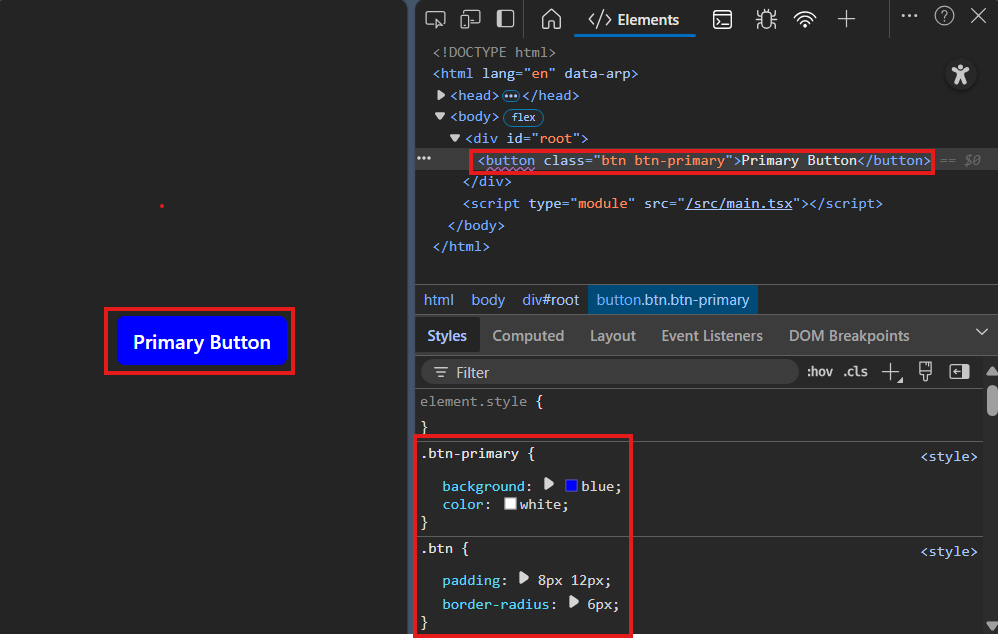
Task: Switch to the Elements tab
Action: click(x=635, y=20)
